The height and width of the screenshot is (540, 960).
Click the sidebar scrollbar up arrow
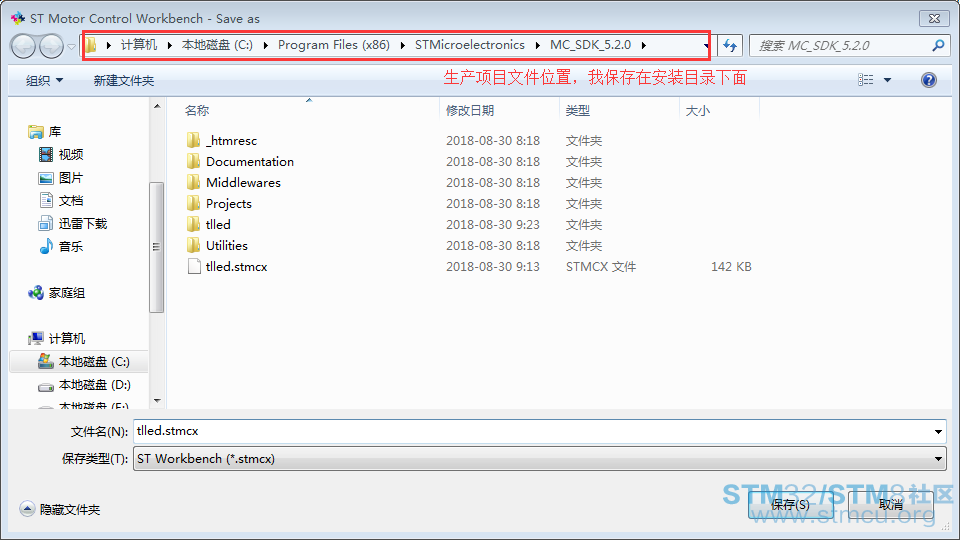157,107
